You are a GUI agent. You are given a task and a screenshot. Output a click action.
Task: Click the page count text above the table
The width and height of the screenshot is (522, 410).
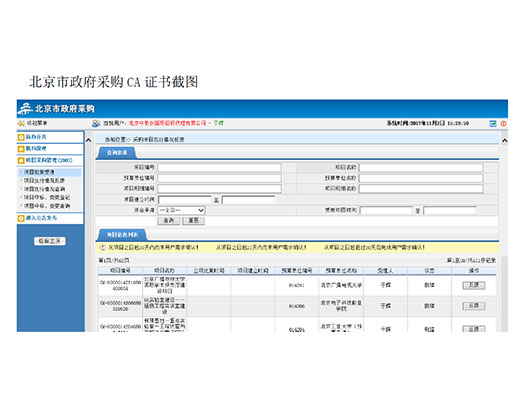(x=114, y=260)
